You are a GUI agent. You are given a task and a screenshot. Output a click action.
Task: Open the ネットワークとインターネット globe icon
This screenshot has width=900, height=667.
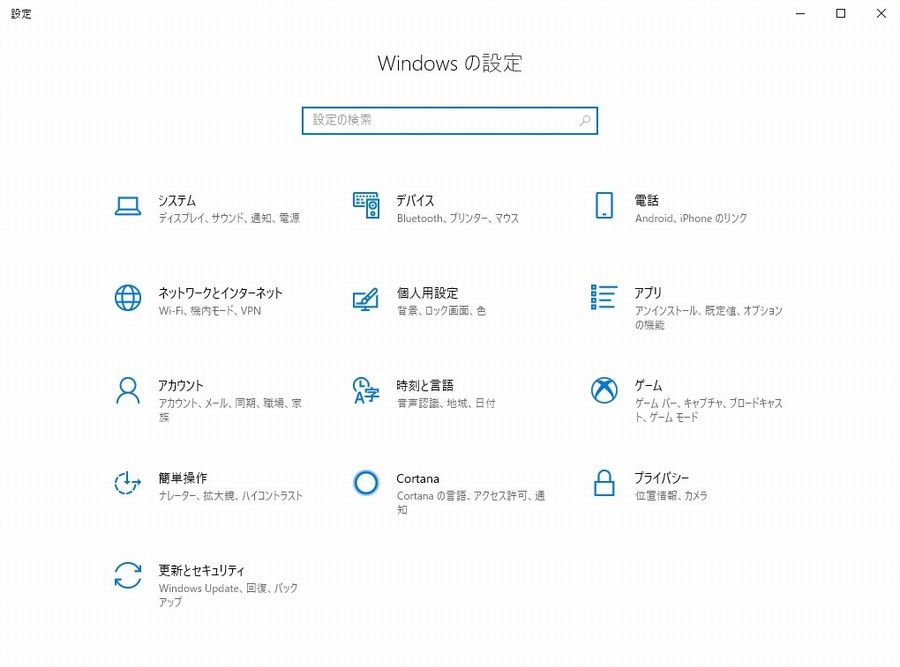pos(127,298)
